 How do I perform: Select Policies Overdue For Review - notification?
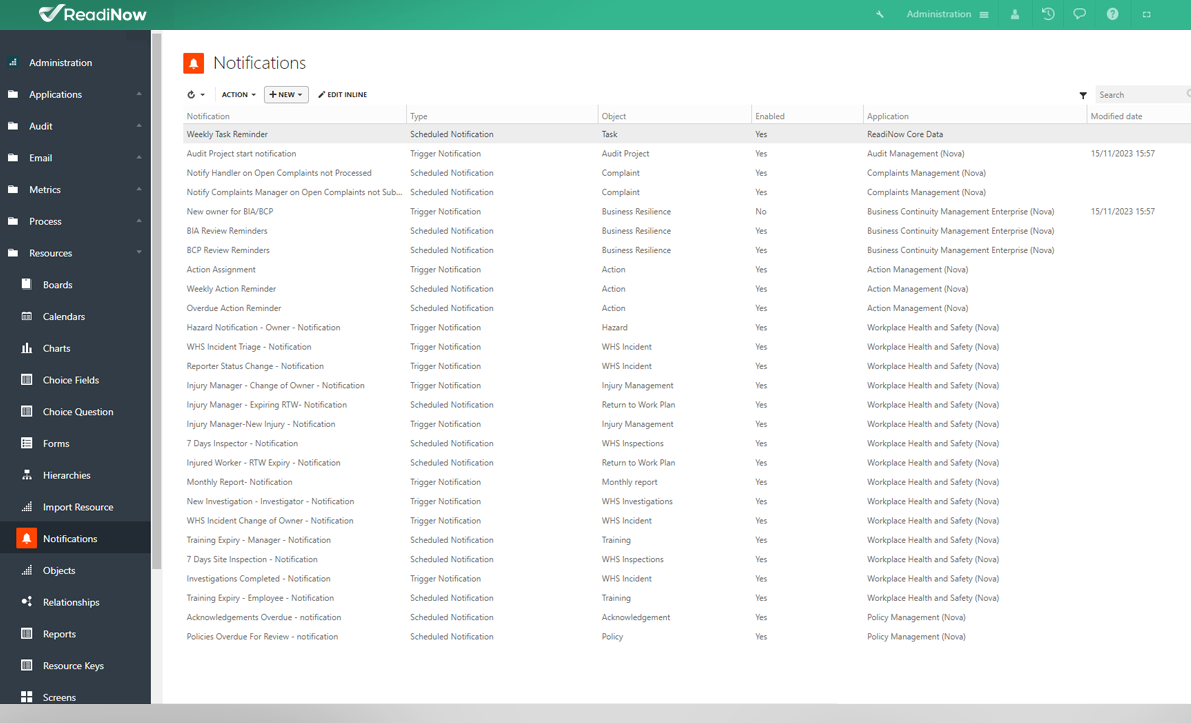[x=687, y=636]
